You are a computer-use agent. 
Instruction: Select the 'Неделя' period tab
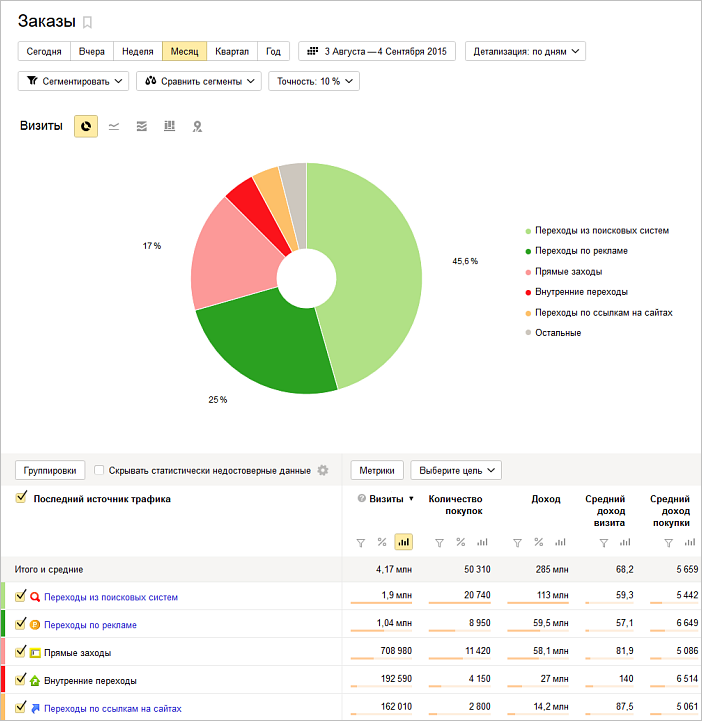click(137, 51)
